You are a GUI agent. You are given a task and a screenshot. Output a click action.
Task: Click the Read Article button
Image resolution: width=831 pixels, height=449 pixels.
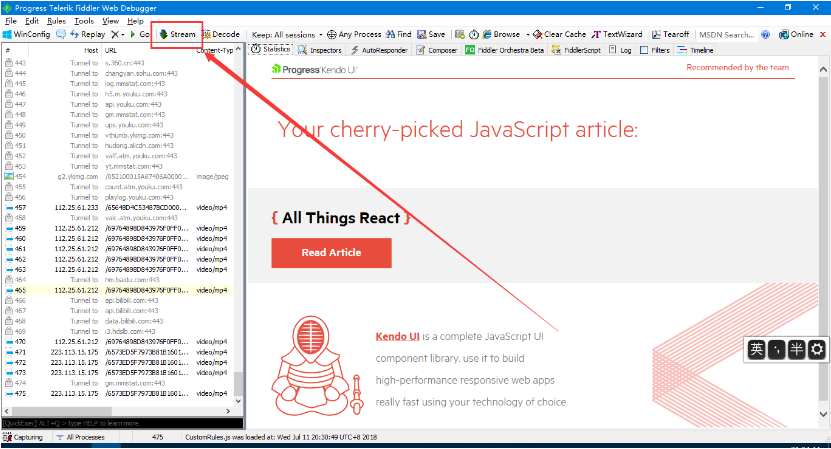(x=331, y=253)
